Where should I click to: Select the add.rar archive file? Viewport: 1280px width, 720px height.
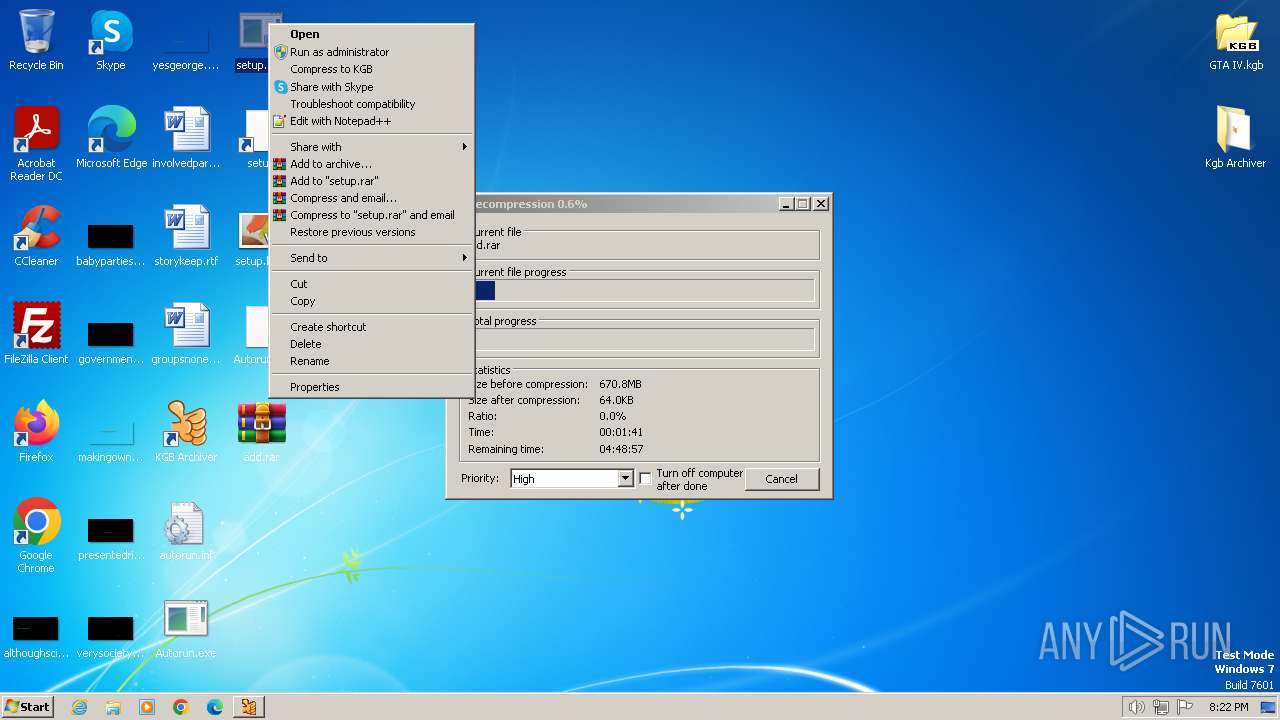pos(261,432)
